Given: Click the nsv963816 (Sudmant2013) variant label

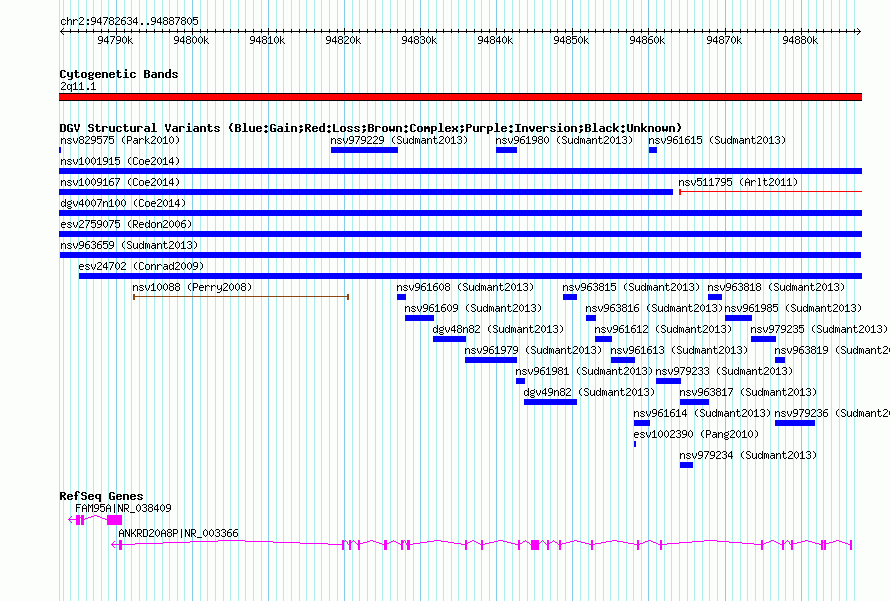Looking at the screenshot, I should point(654,308).
